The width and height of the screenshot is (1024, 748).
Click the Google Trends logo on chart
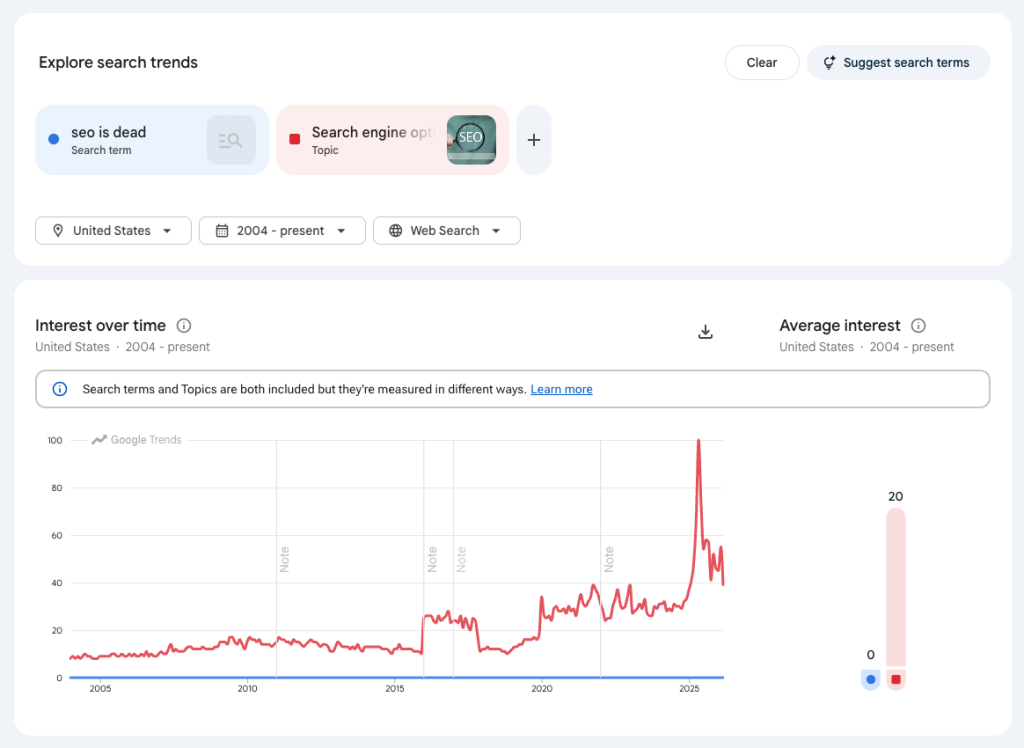(137, 440)
